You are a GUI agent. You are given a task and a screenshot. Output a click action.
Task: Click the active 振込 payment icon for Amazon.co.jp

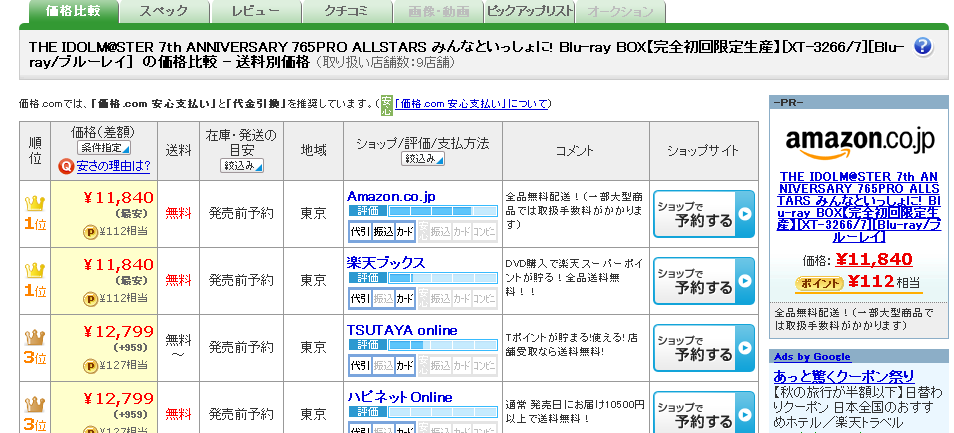click(383, 231)
